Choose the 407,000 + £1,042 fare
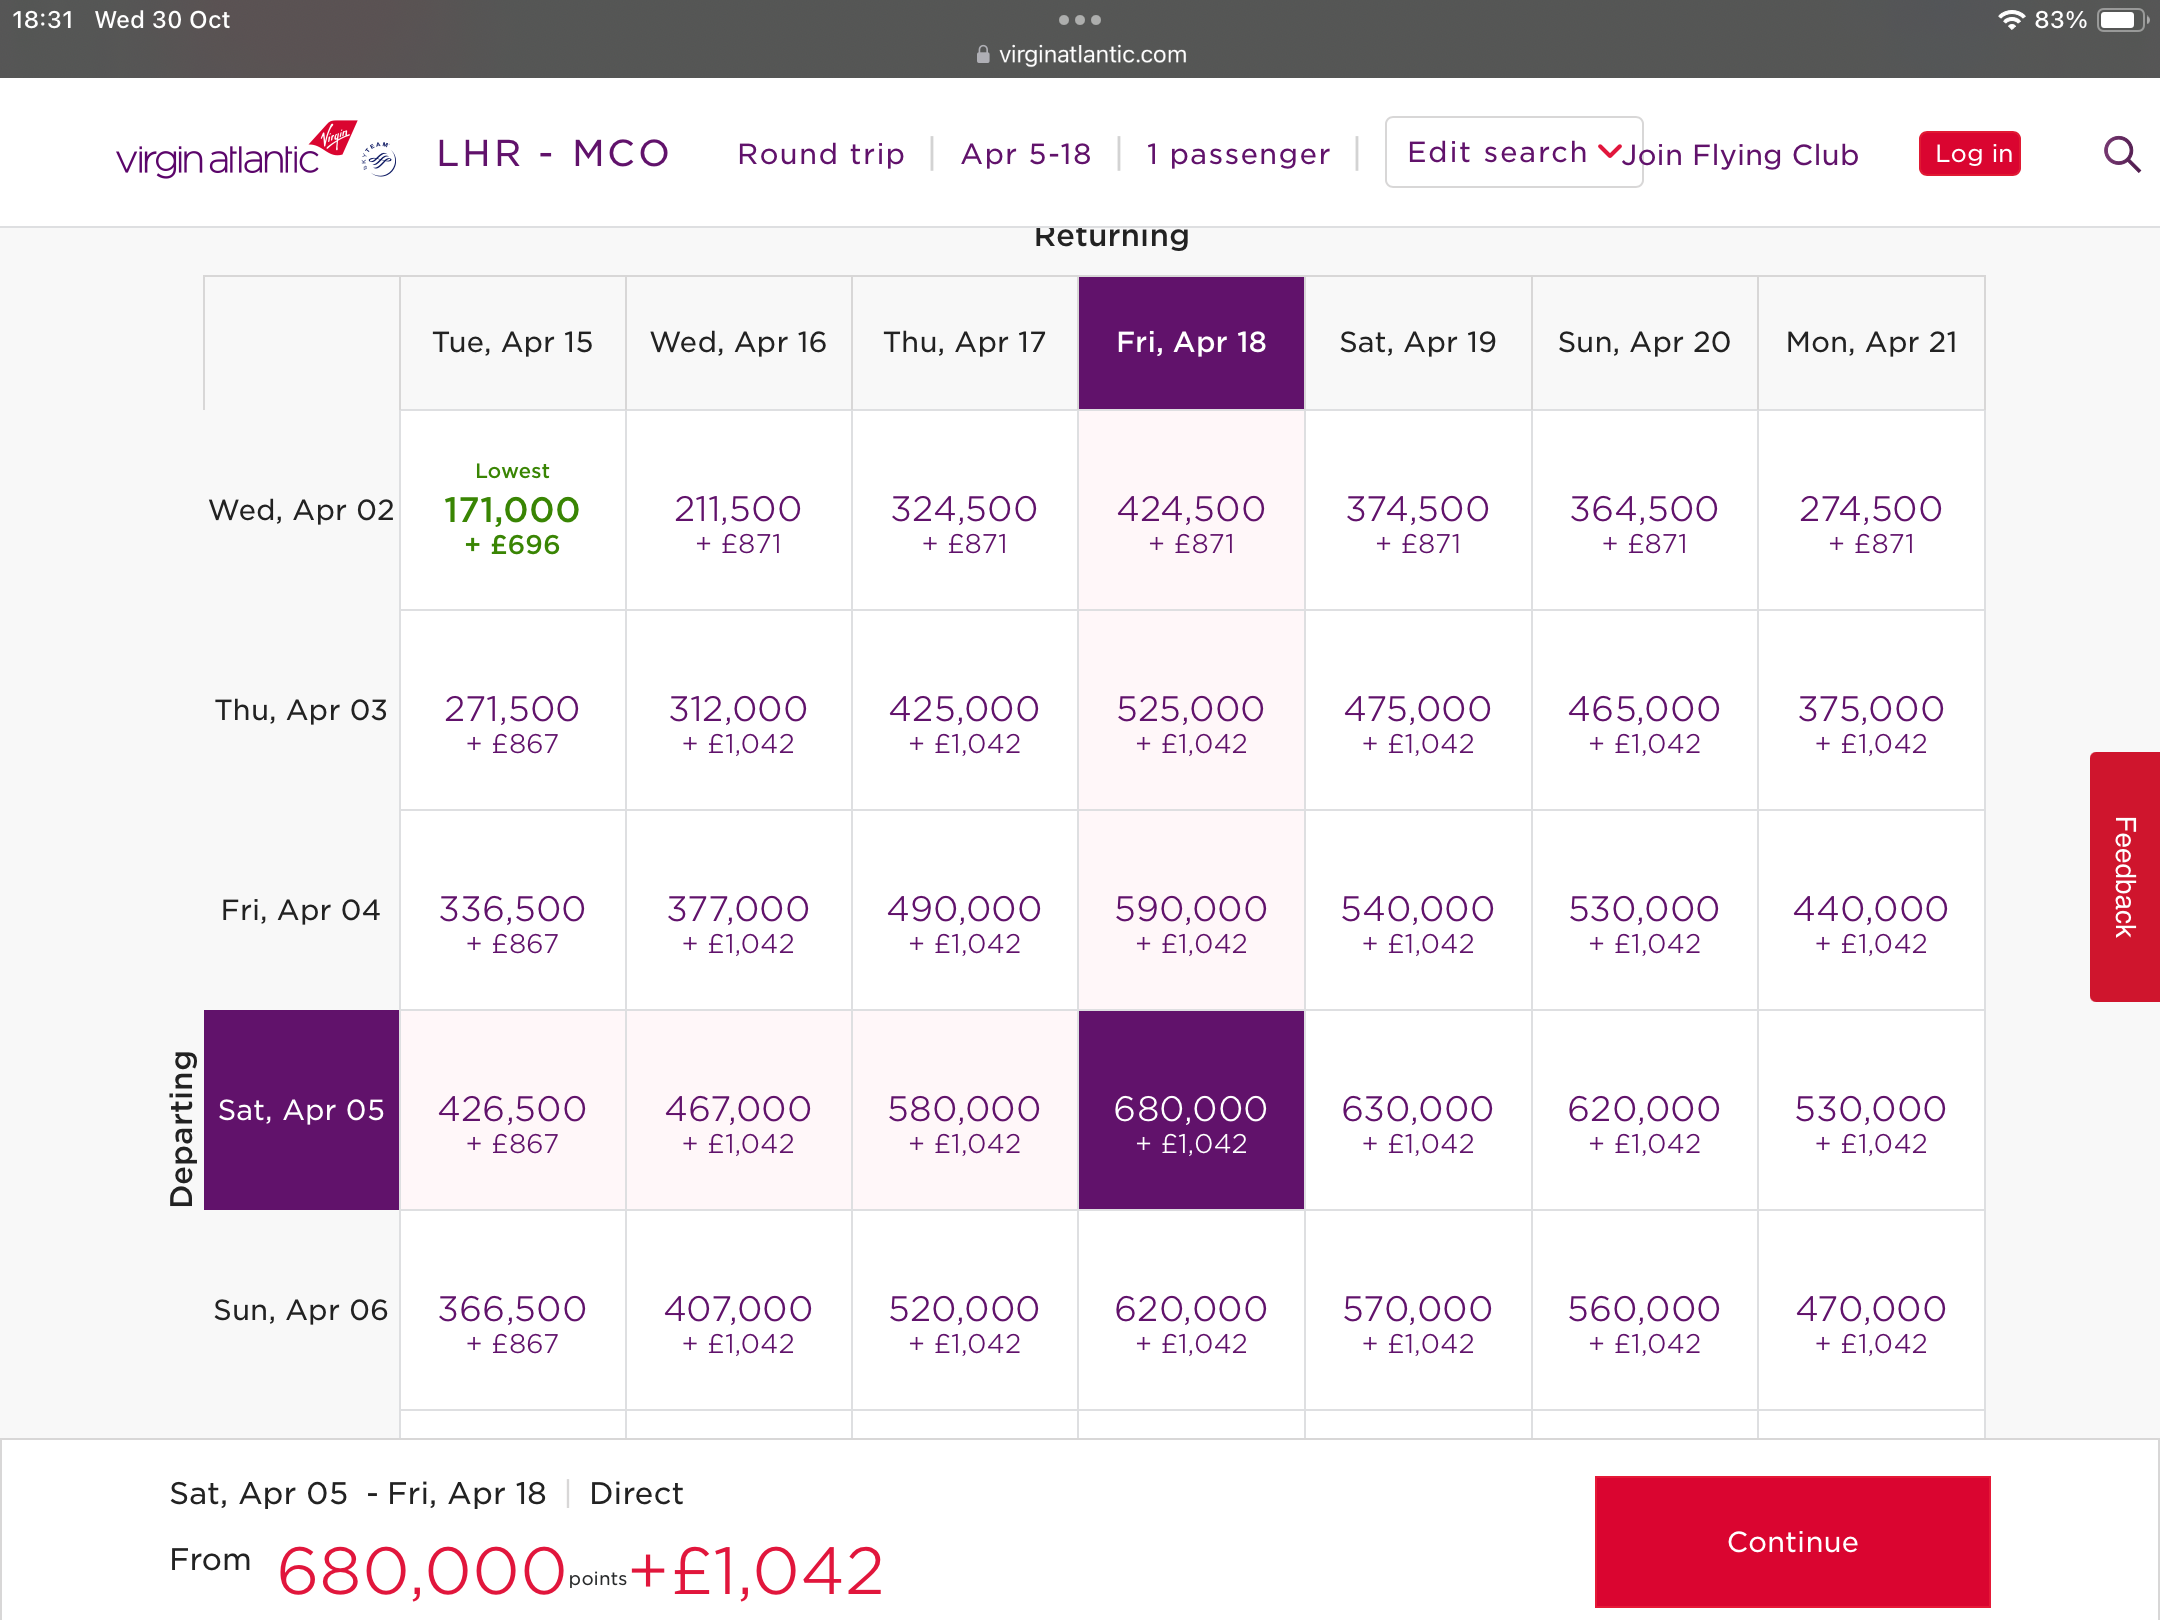 pos(739,1310)
